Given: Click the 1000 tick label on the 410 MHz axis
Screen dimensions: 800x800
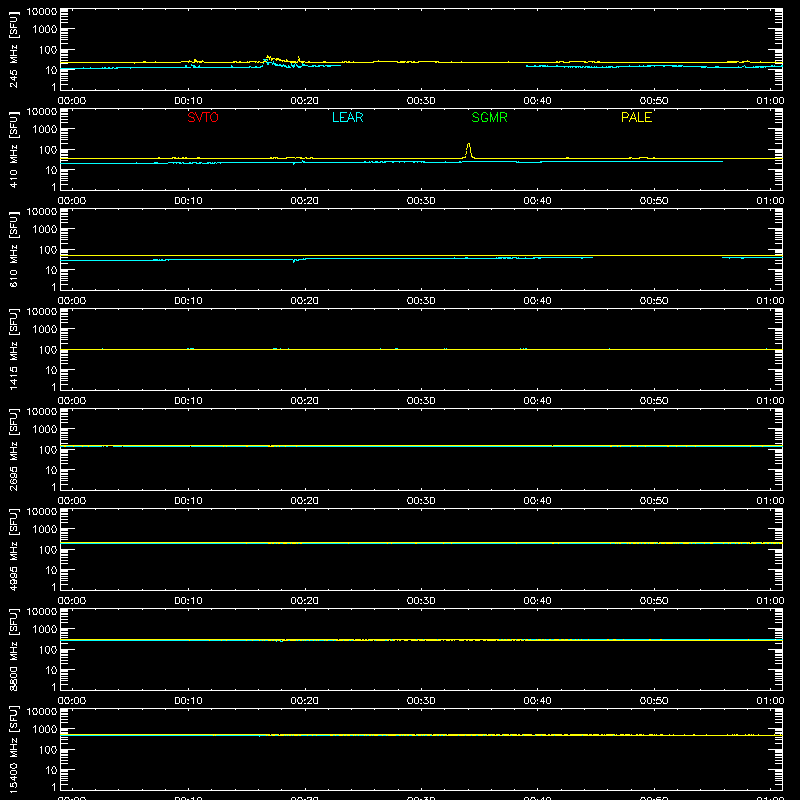Looking at the screenshot, I should [45, 130].
